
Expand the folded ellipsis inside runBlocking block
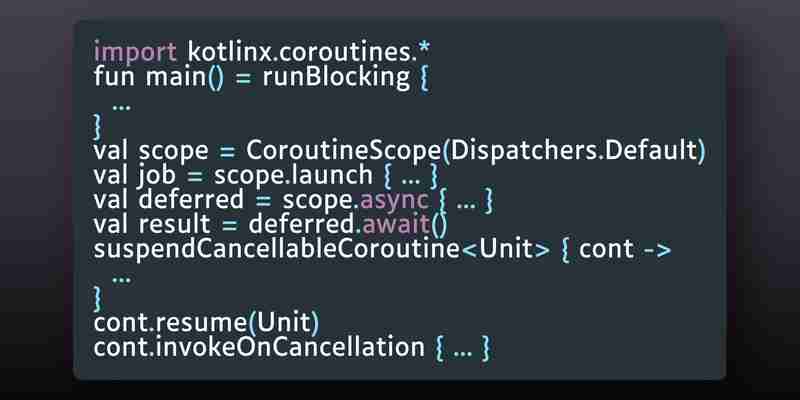(x=121, y=107)
